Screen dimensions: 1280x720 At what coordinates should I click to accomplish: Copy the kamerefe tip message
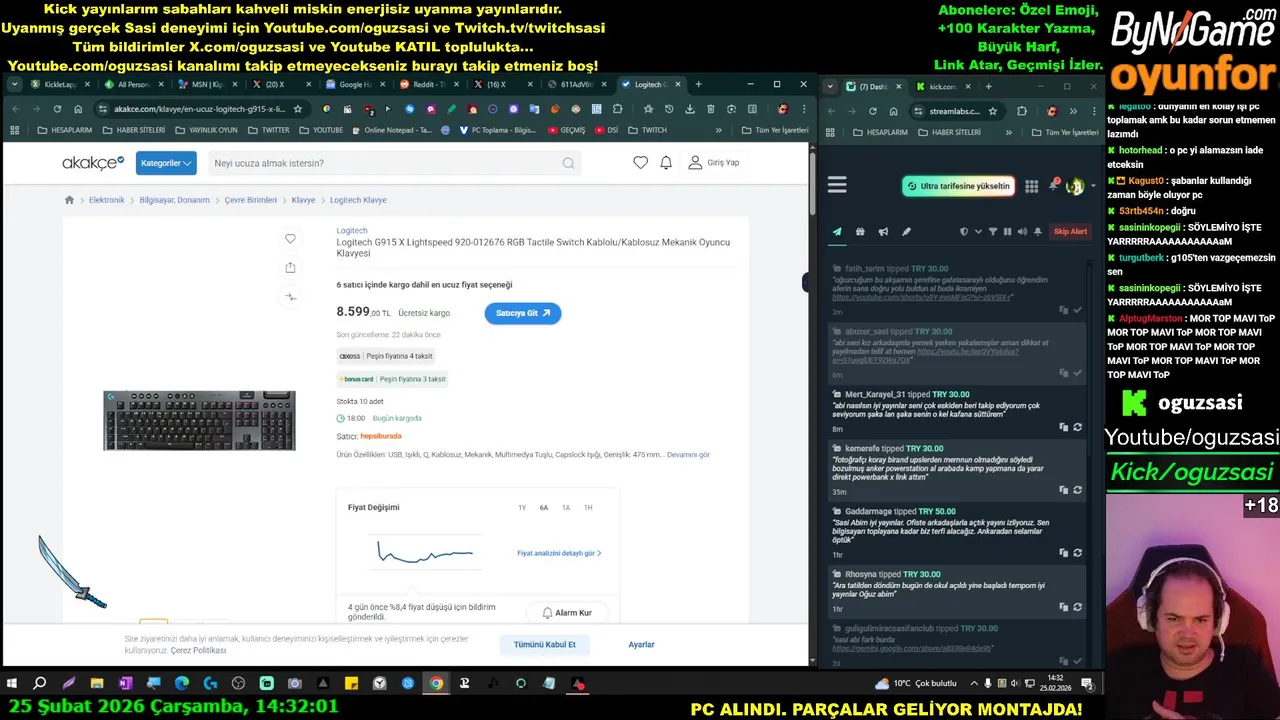click(1064, 490)
